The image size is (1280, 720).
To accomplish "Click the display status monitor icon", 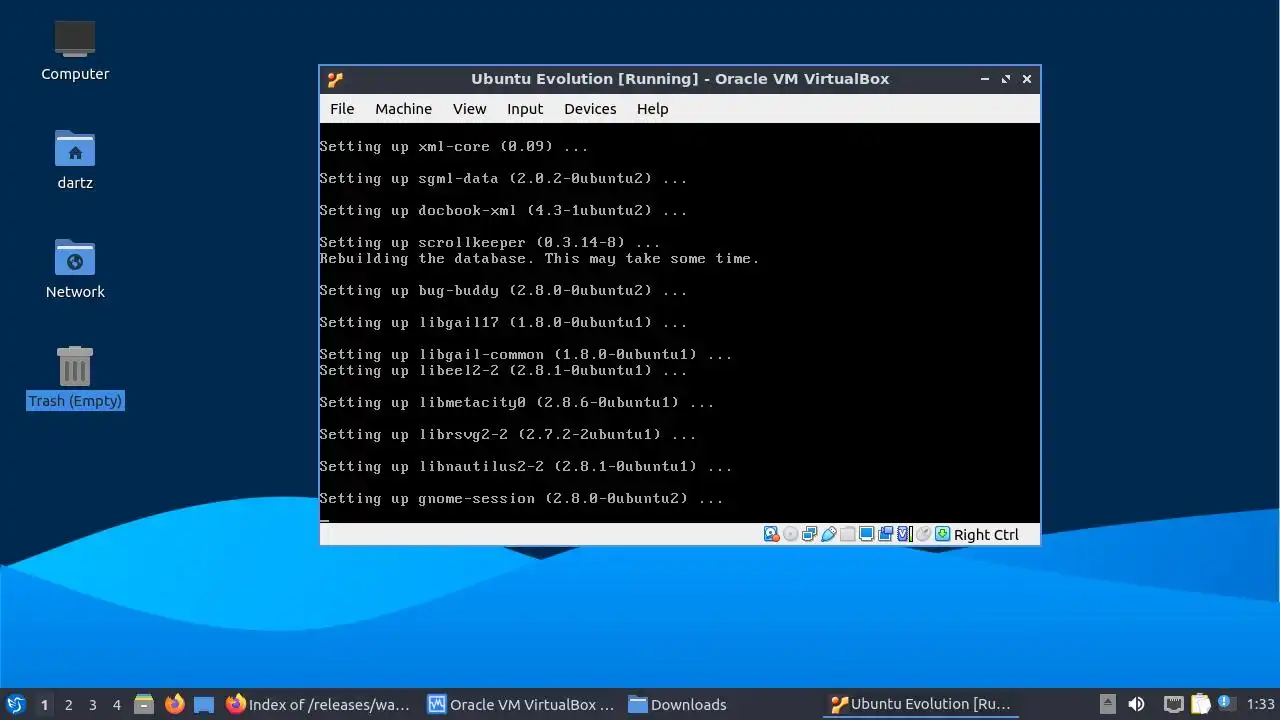I will pyautogui.click(x=866, y=534).
